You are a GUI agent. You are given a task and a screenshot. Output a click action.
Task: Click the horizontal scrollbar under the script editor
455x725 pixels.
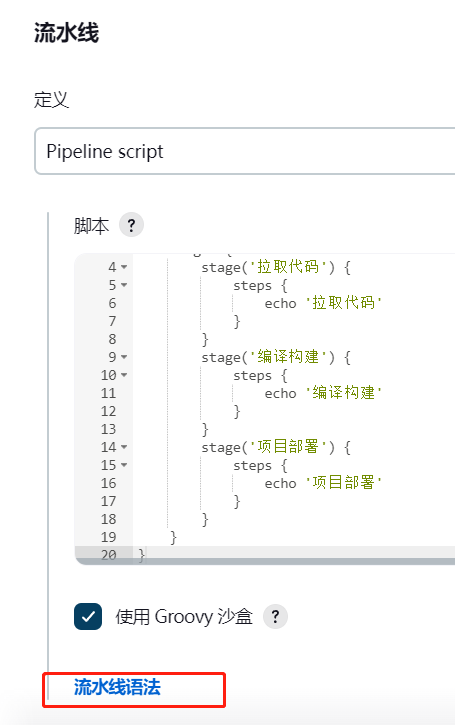[265, 561]
